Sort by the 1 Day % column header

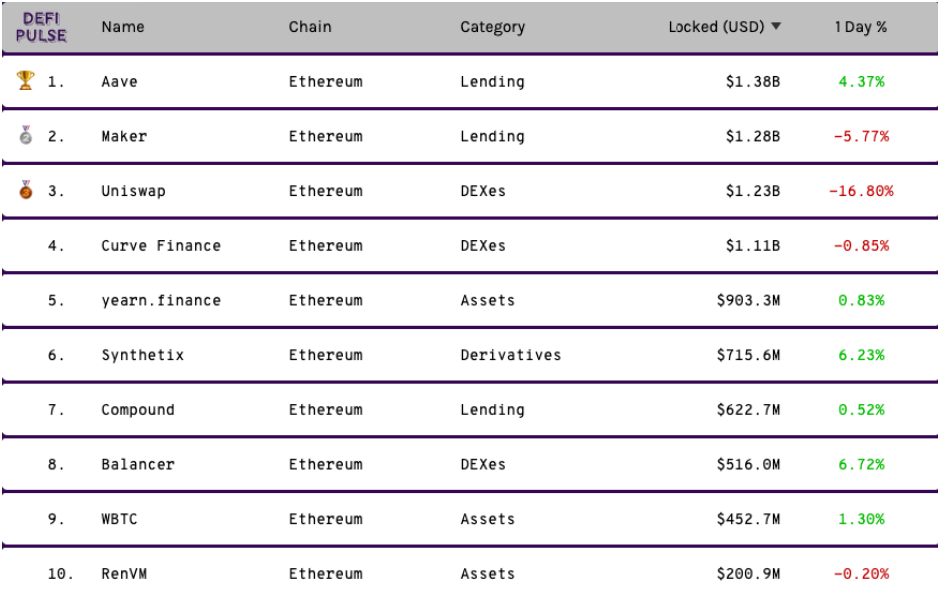[x=861, y=27]
